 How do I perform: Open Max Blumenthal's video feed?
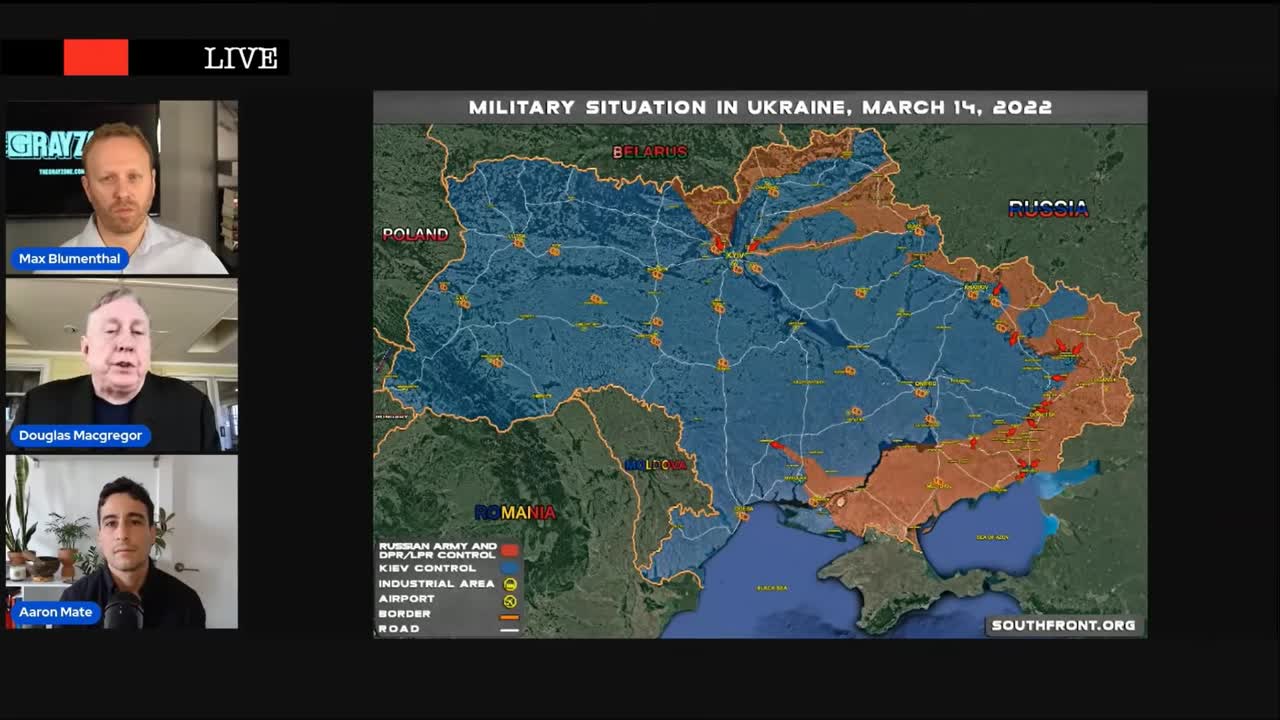pyautogui.click(x=122, y=187)
